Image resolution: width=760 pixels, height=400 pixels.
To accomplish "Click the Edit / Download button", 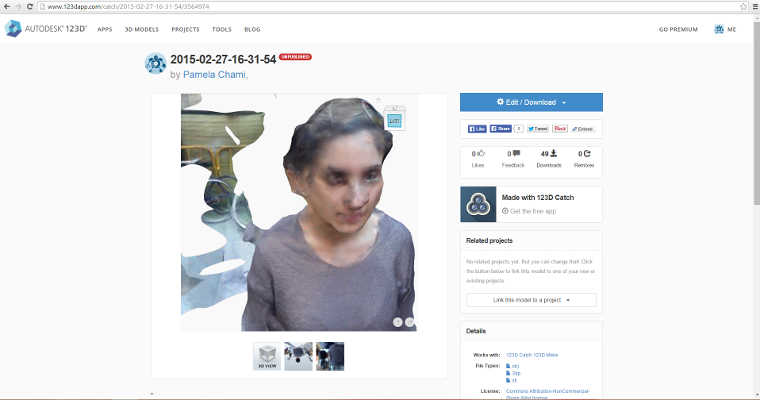I will (x=531, y=102).
